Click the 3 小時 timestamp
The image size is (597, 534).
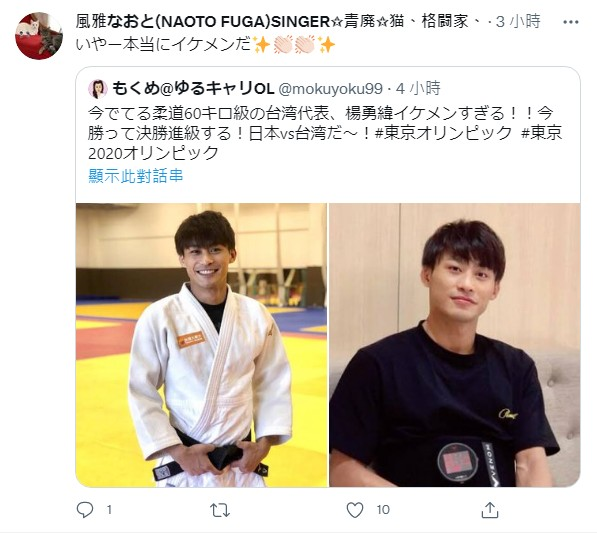click(x=518, y=22)
